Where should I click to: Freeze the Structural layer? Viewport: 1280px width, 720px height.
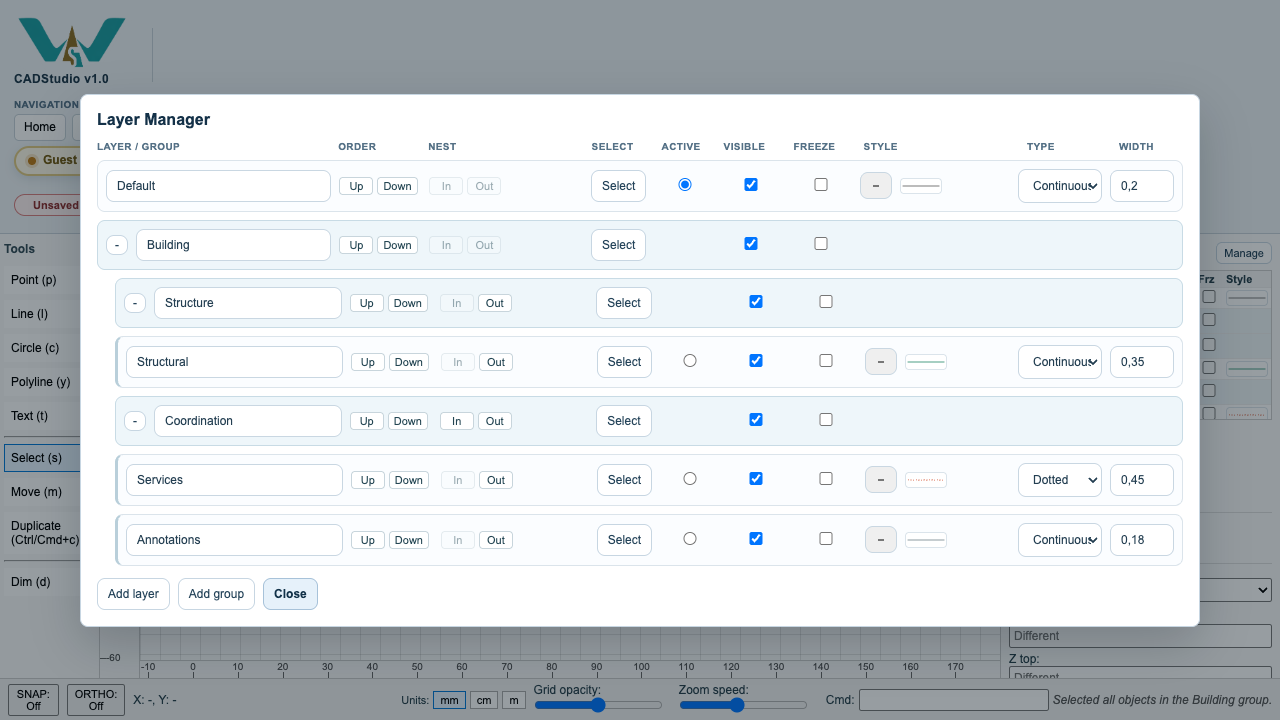coord(826,361)
